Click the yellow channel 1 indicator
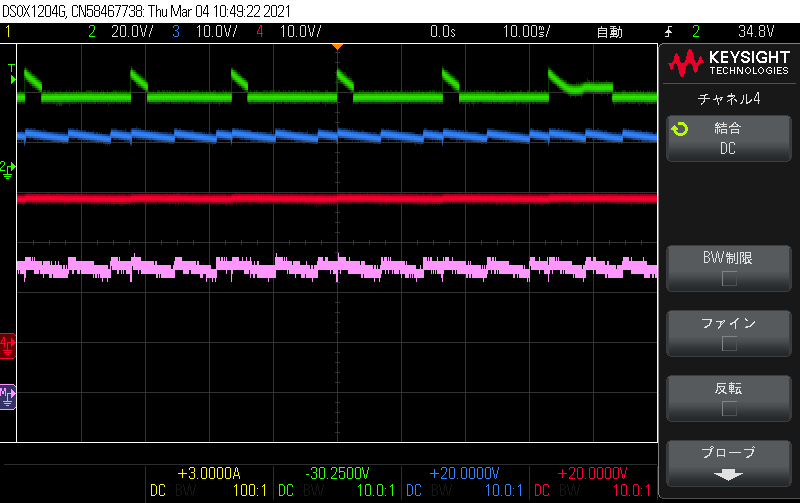 tap(8, 32)
